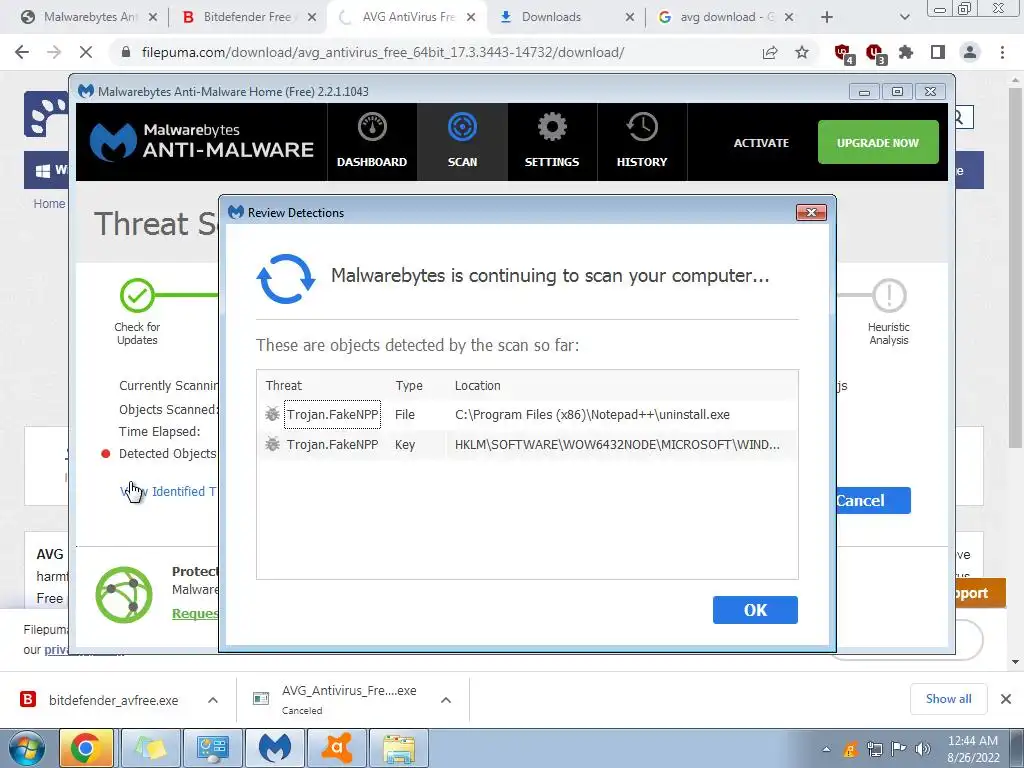This screenshot has width=1024, height=768.
Task: Open a new browser tab
Action: 827,17
